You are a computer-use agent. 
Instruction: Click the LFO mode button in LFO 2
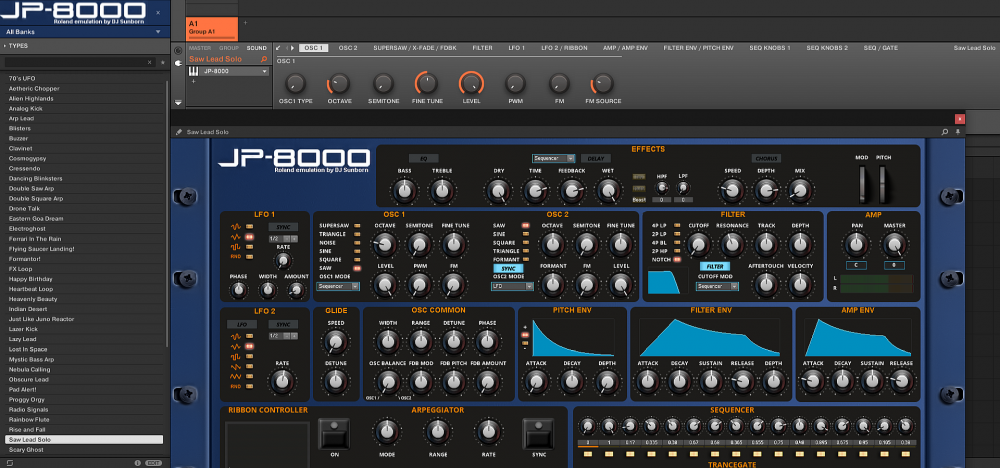click(x=242, y=325)
